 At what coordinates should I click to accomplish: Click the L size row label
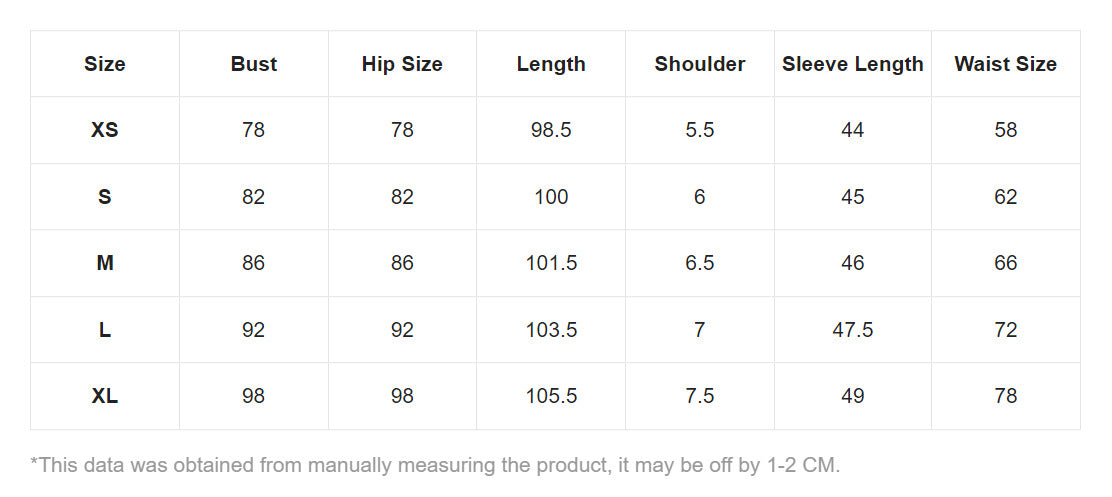pos(105,330)
